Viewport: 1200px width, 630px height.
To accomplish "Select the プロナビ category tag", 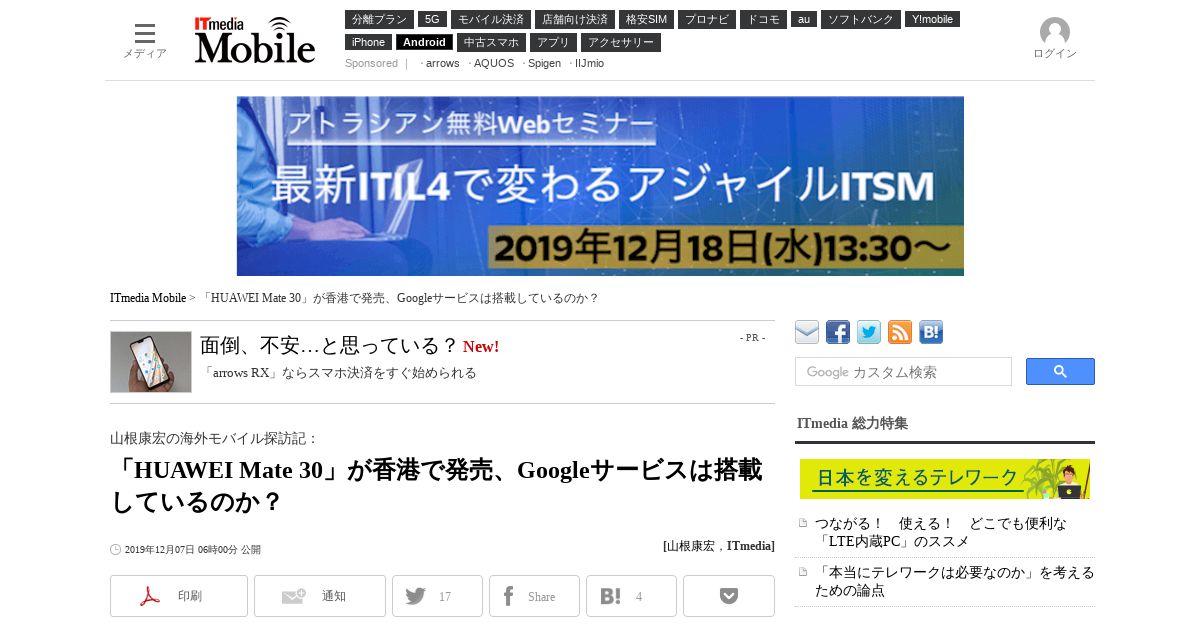I will pyautogui.click(x=707, y=19).
